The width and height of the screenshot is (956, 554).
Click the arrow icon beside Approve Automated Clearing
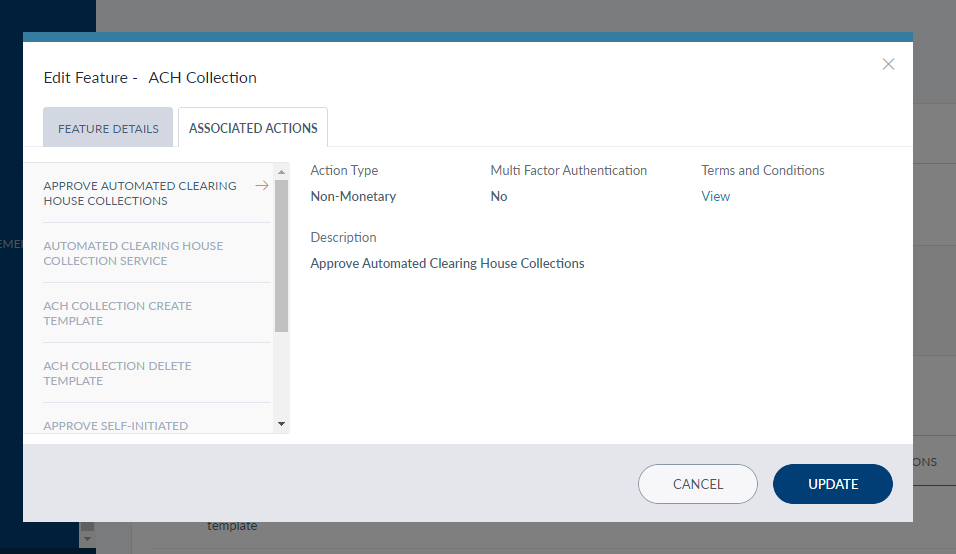pos(262,185)
